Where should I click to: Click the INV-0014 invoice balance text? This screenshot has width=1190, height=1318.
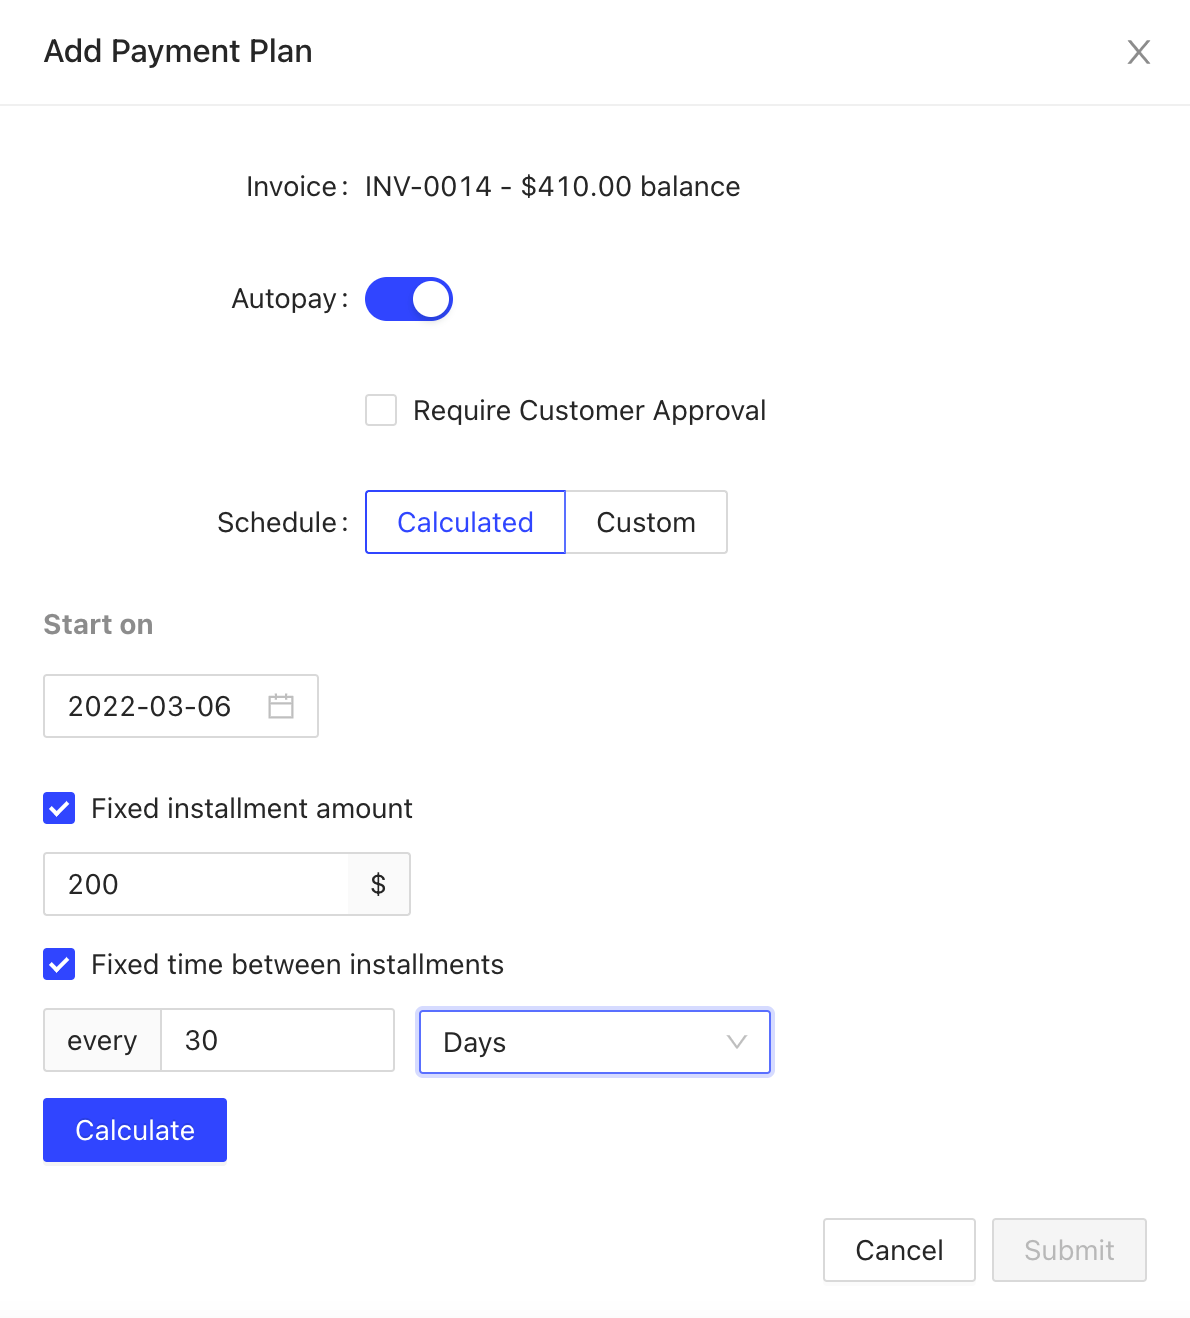(x=552, y=187)
